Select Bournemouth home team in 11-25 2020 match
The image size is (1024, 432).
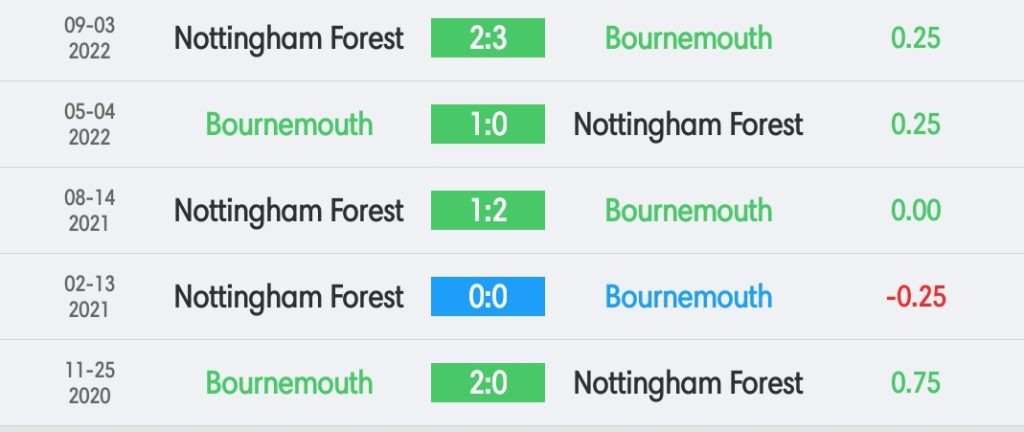pos(289,382)
